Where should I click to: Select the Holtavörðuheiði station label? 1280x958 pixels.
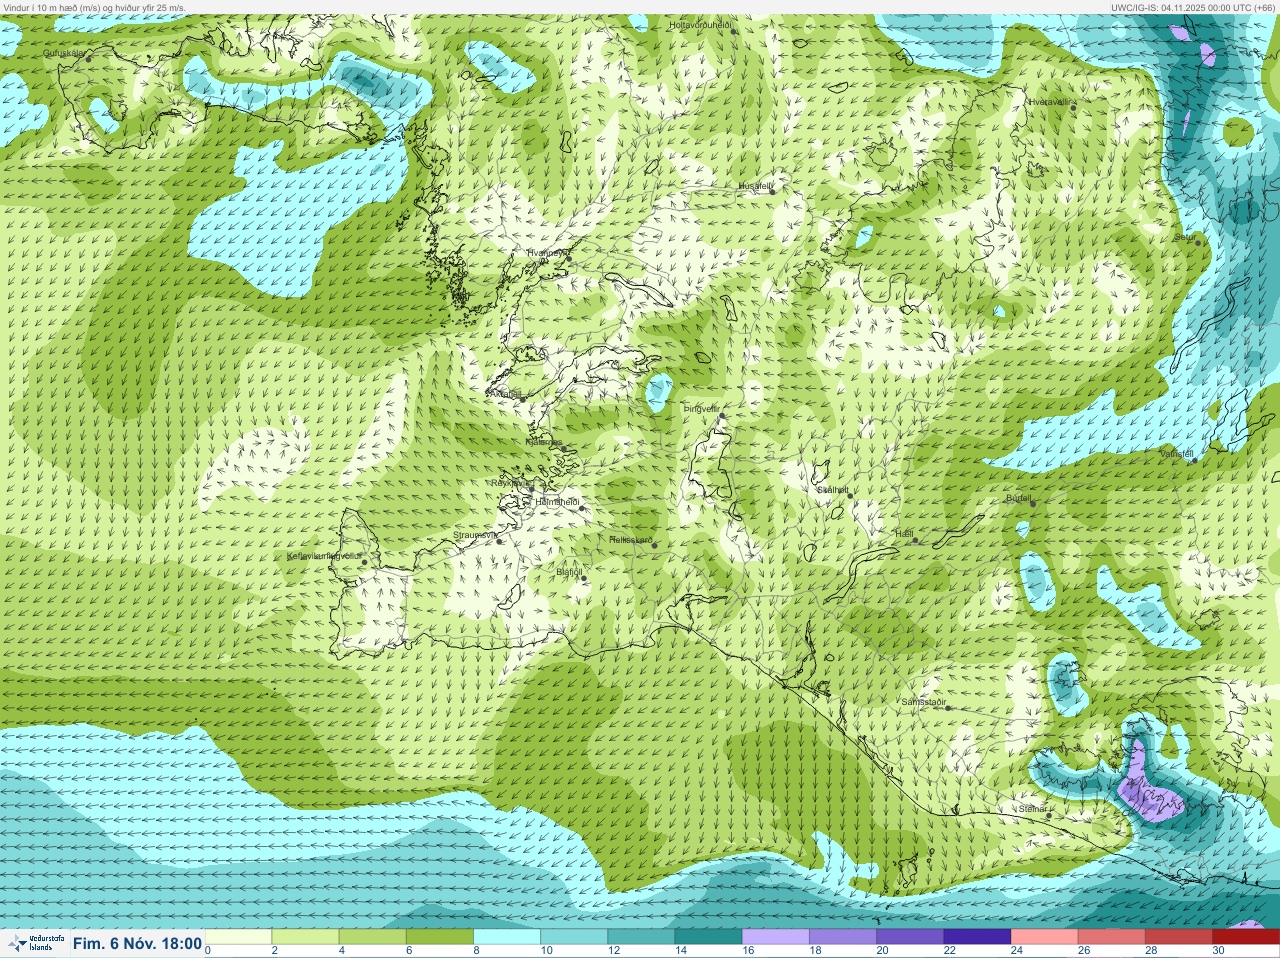click(700, 24)
